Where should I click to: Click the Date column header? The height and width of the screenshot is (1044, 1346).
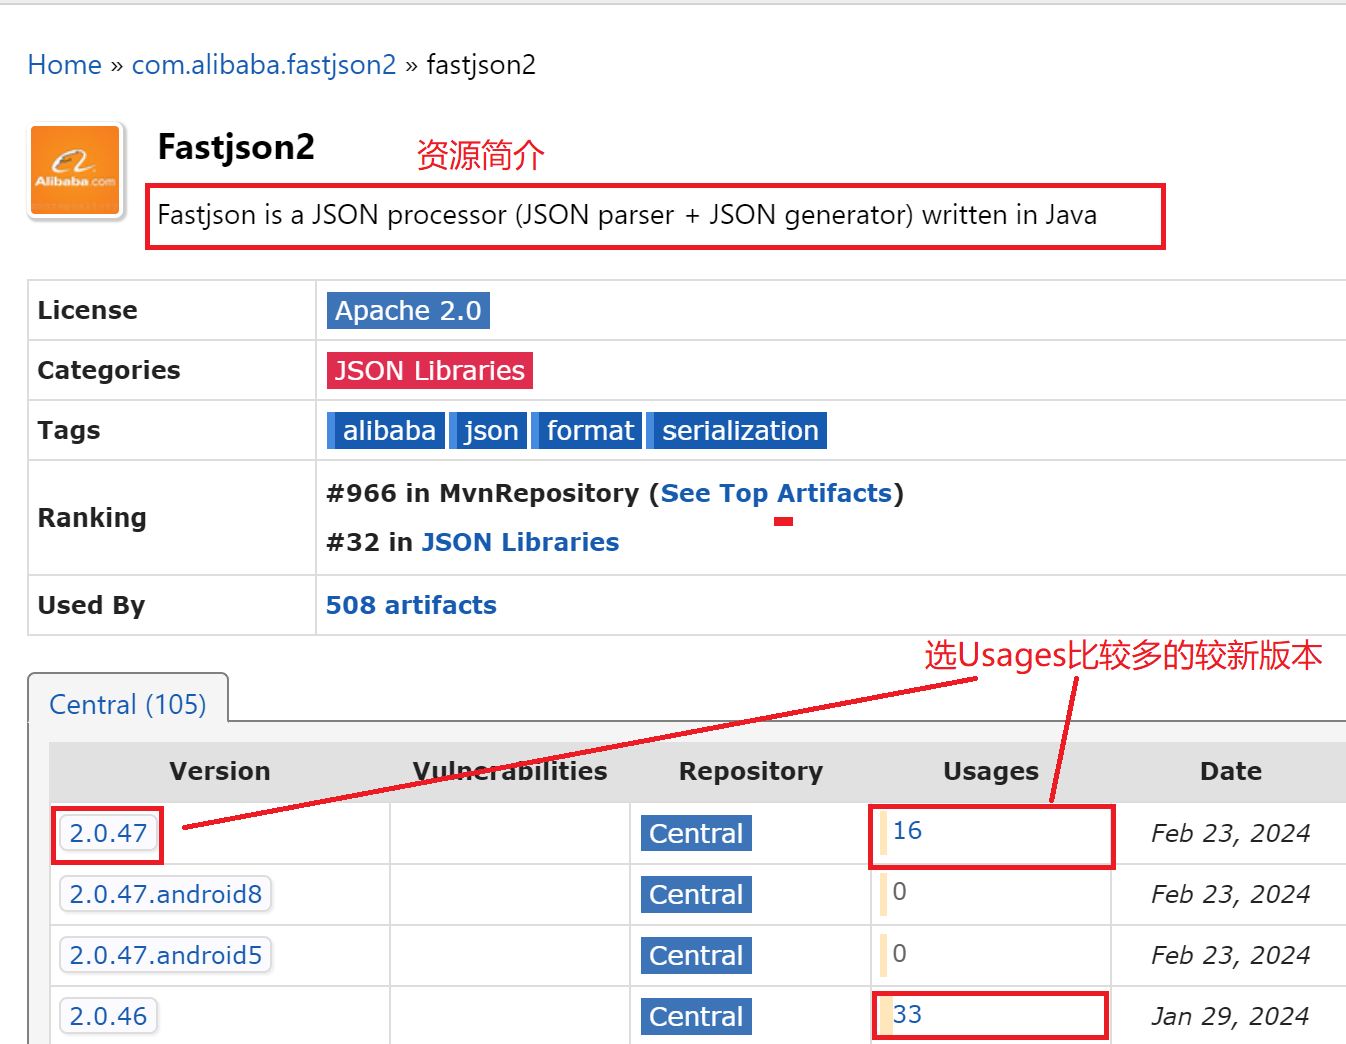pyautogui.click(x=1231, y=771)
